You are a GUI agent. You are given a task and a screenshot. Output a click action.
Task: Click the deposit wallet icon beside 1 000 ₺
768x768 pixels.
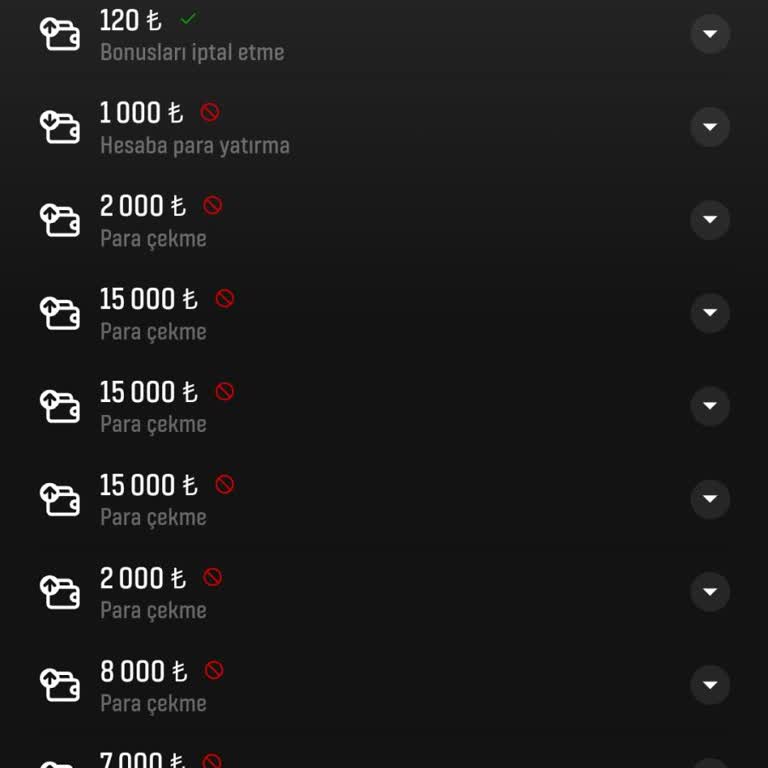59,127
